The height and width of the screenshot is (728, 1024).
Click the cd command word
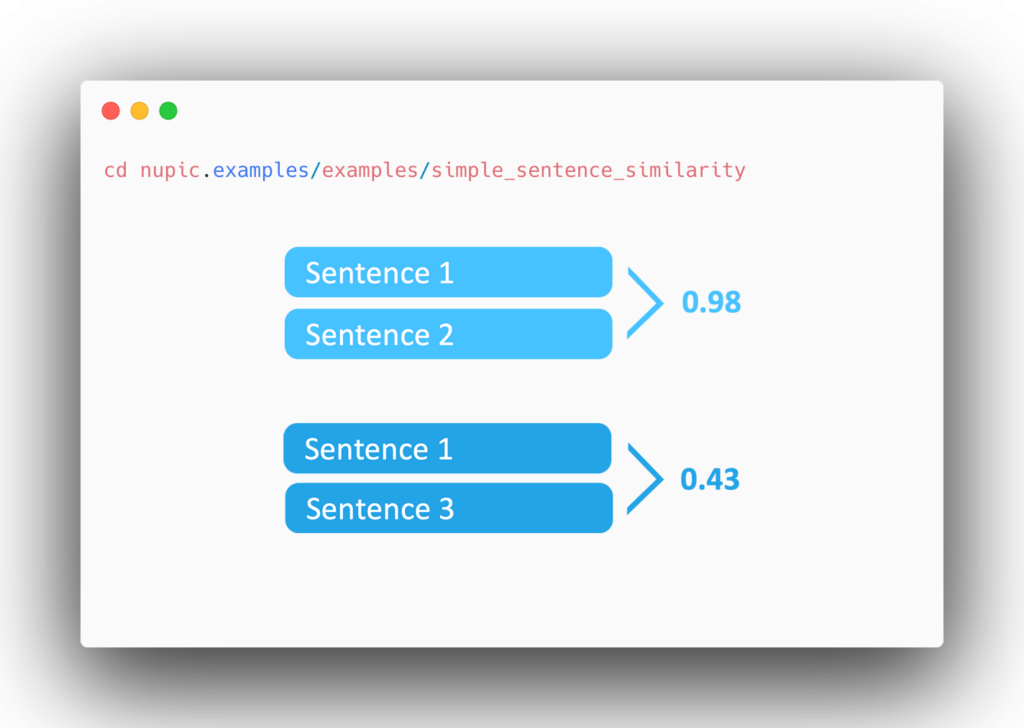116,170
